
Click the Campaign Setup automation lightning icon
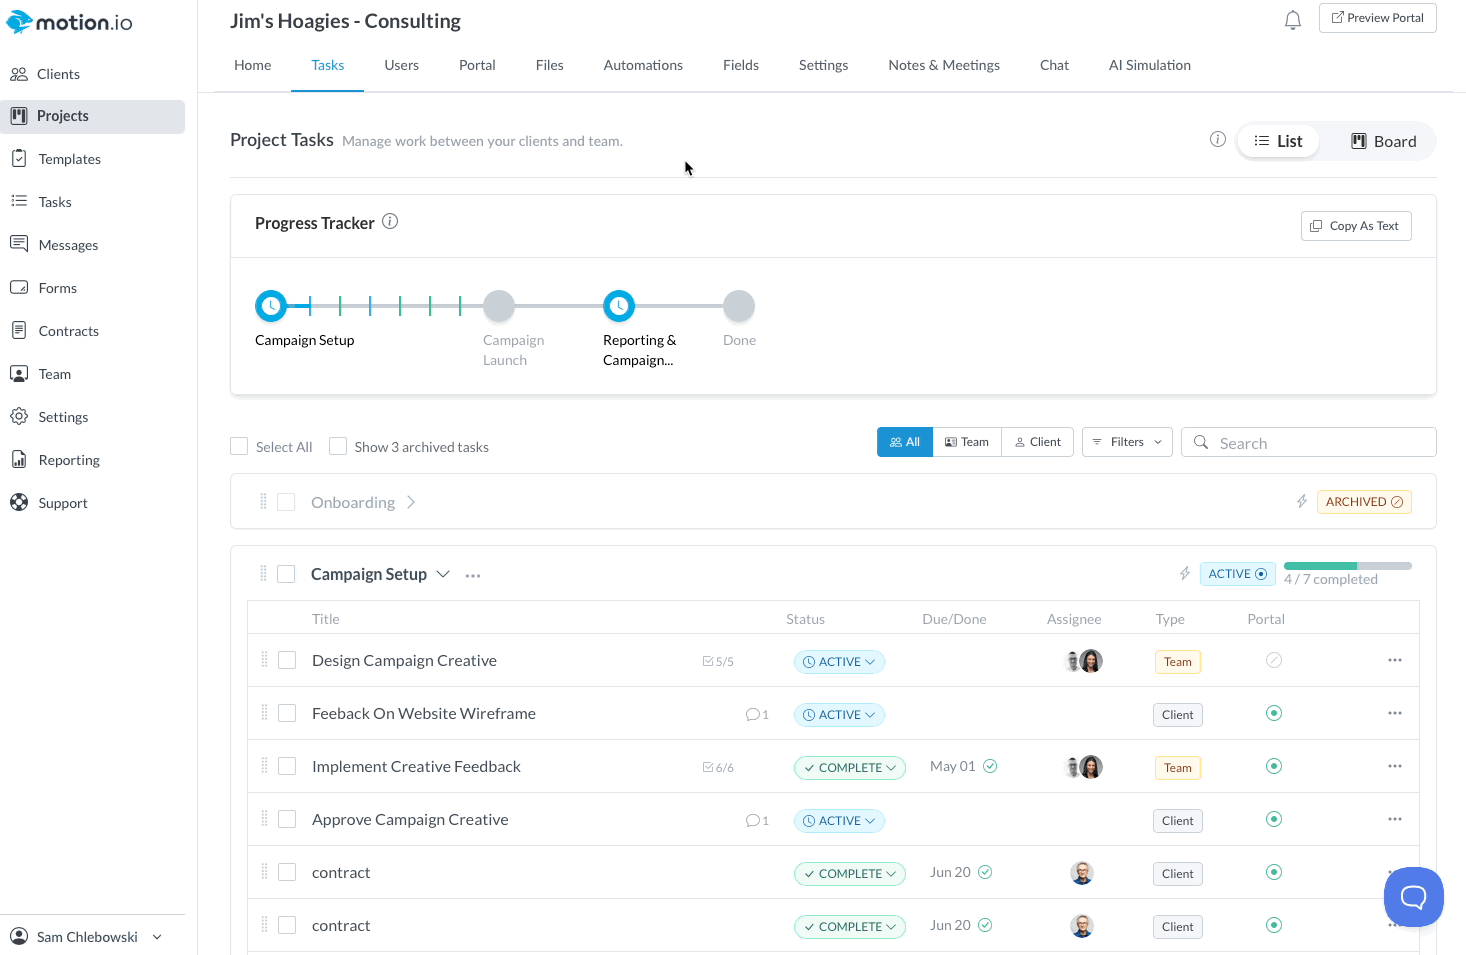pyautogui.click(x=1184, y=573)
